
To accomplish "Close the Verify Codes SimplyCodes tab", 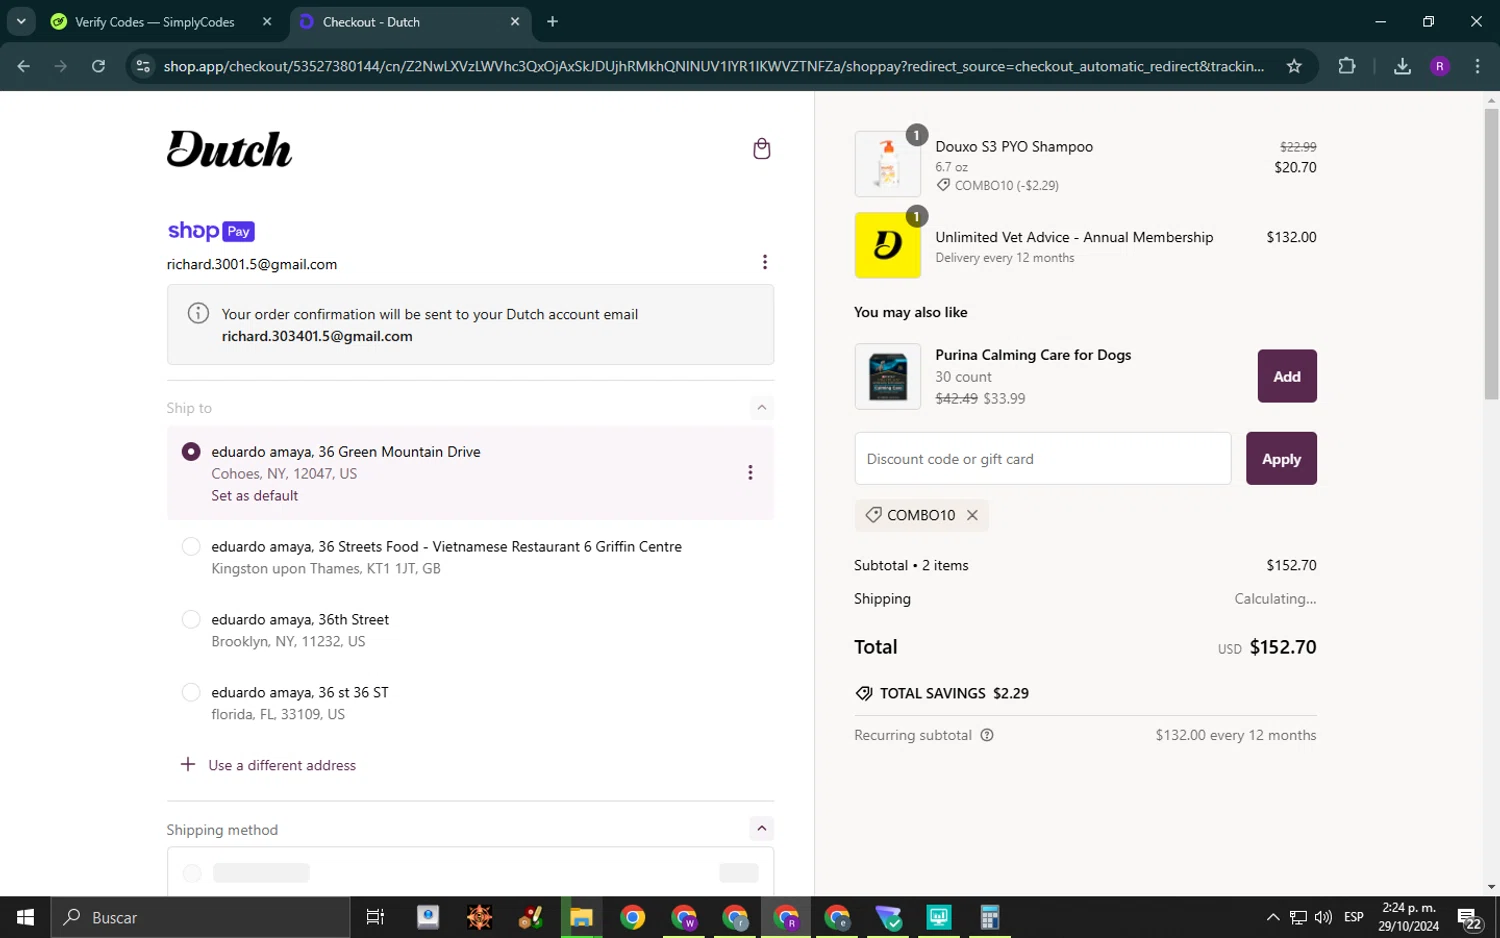I will pos(267,21).
